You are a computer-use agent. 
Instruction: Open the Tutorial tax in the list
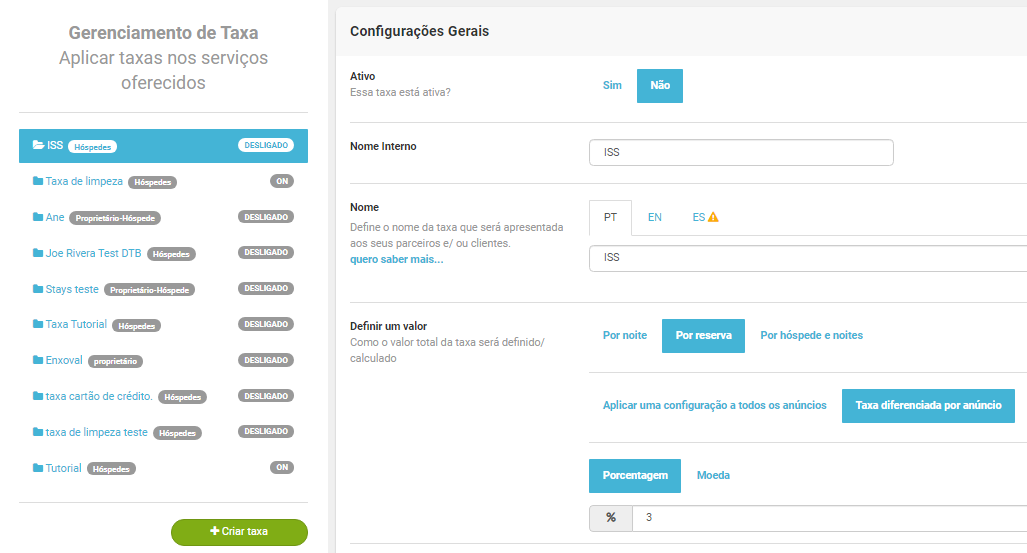(63, 468)
